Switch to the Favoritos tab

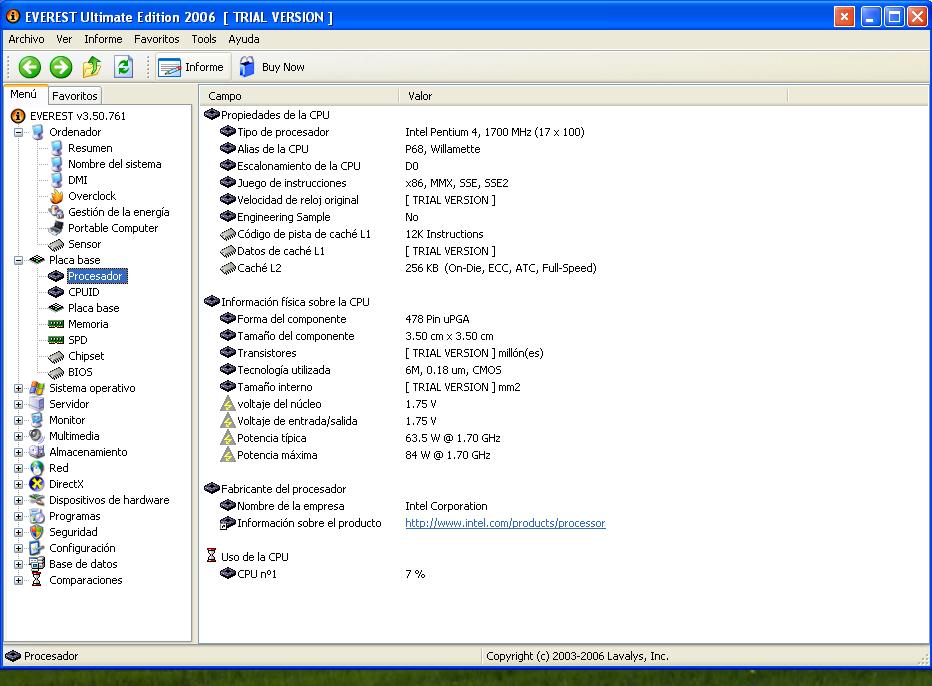tap(75, 96)
